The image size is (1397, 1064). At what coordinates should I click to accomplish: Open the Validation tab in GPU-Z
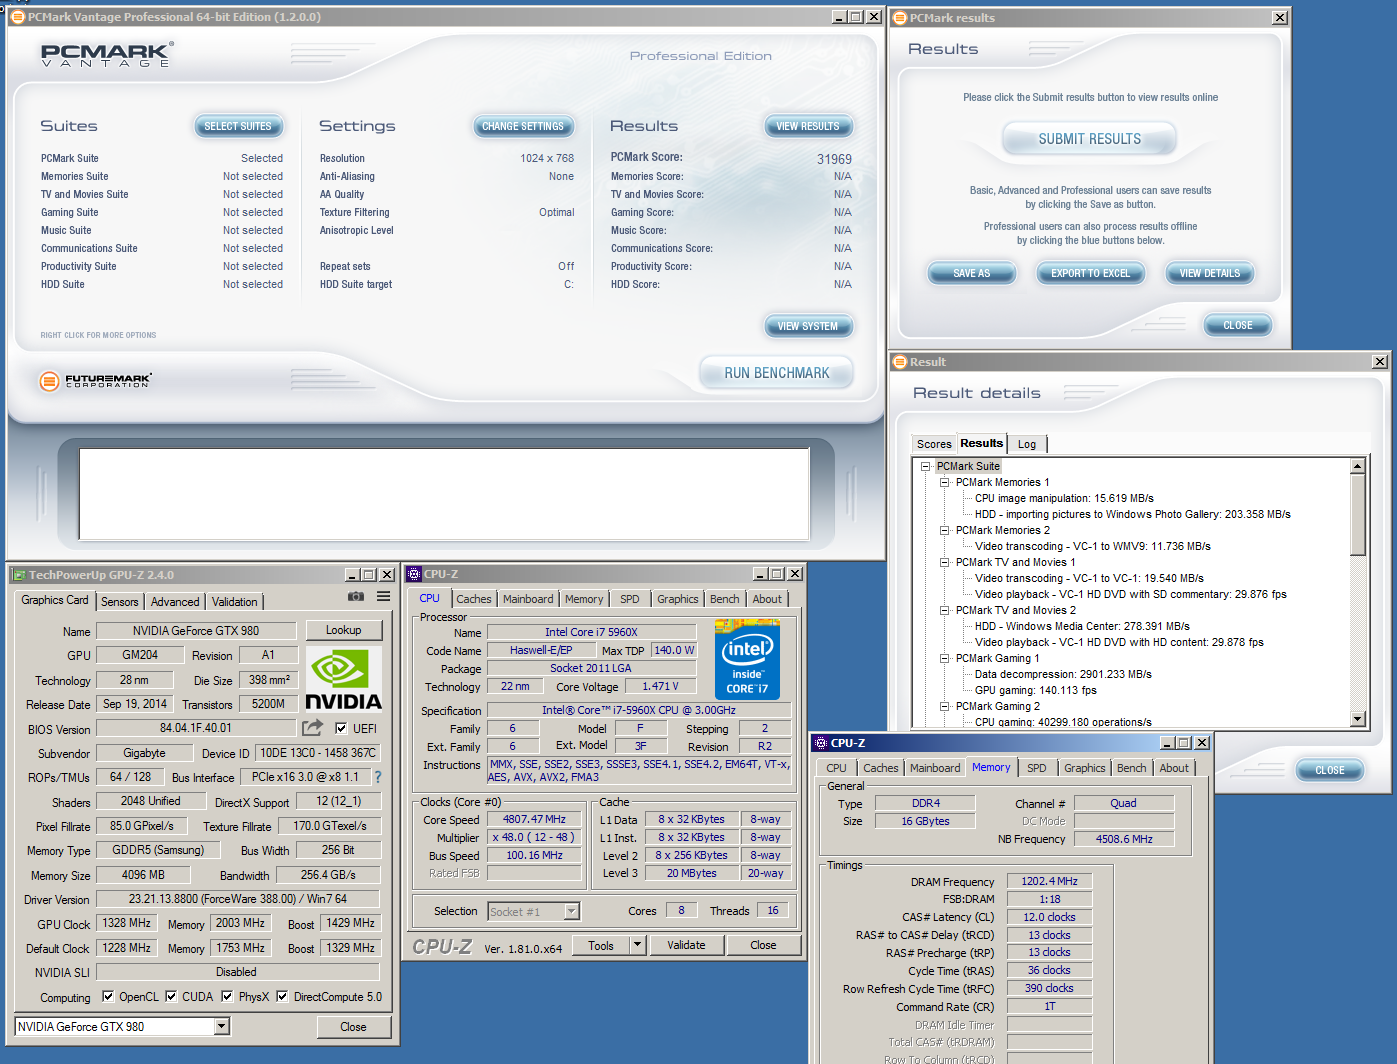point(235,602)
